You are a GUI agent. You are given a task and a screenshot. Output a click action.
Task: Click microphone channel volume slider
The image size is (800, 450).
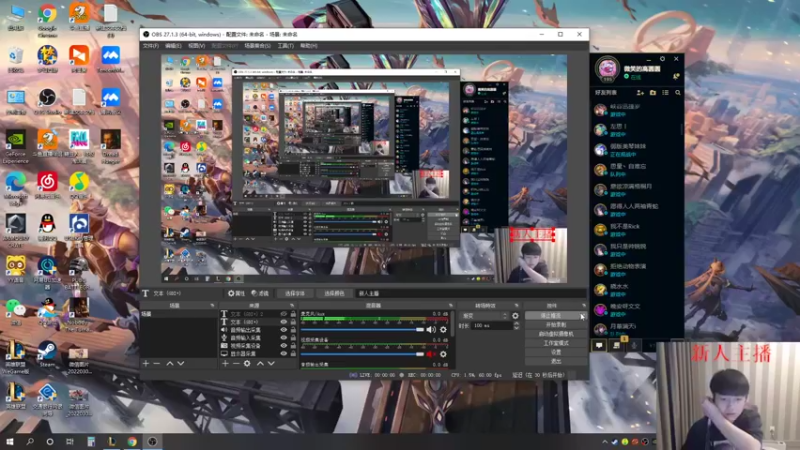click(x=362, y=330)
